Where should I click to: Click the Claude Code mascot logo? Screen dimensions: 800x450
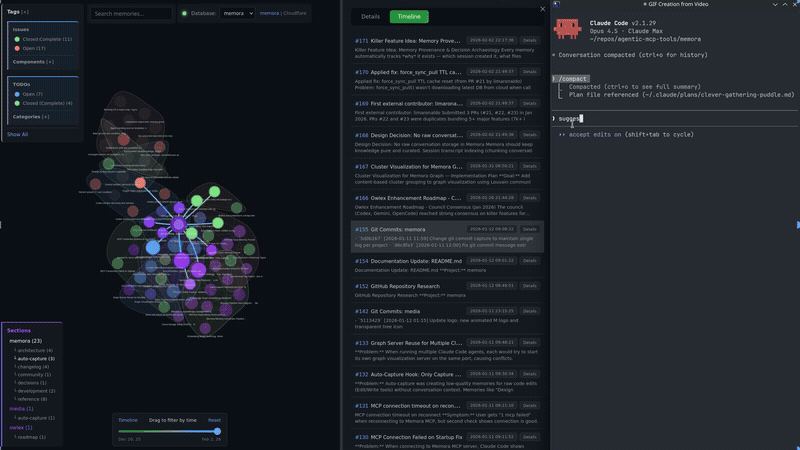pos(567,29)
